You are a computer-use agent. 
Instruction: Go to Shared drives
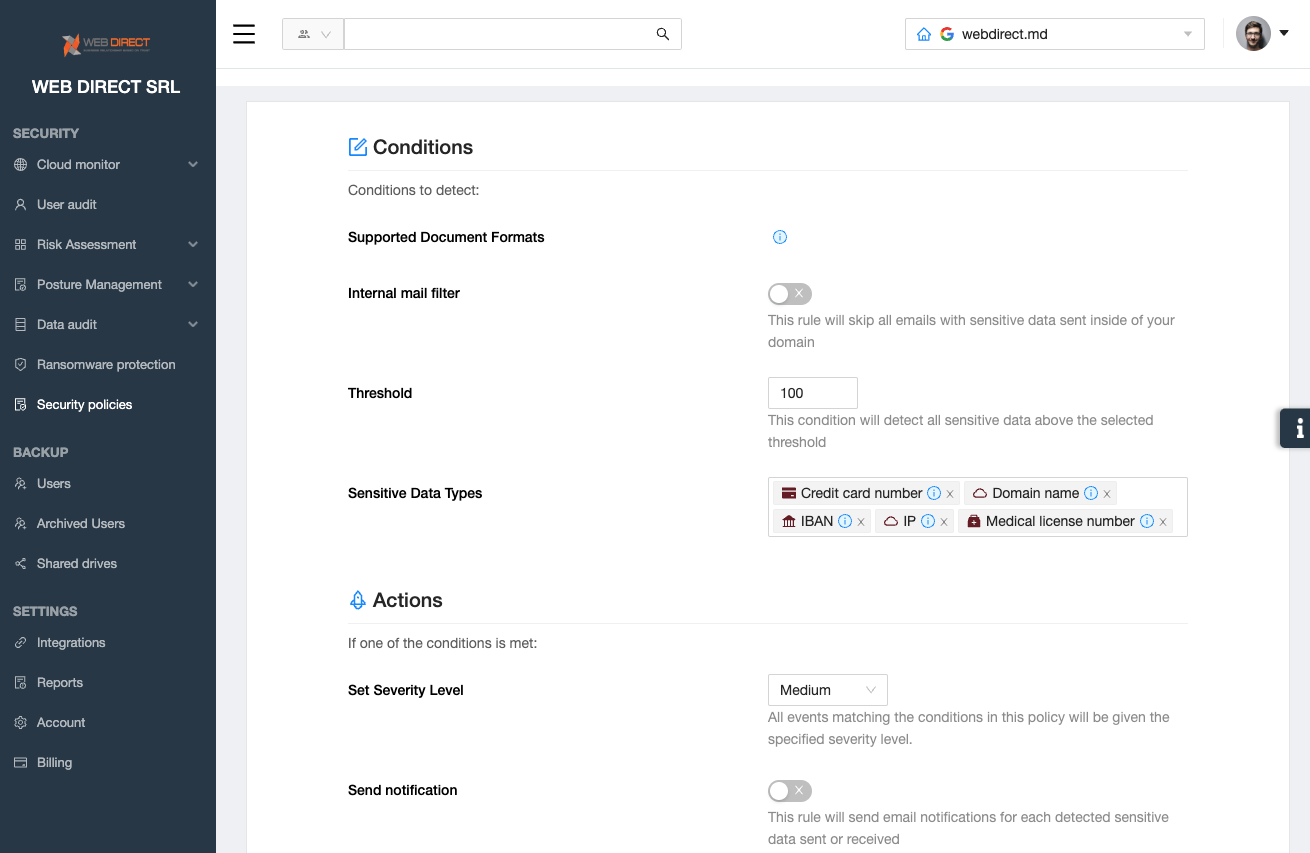tap(77, 564)
